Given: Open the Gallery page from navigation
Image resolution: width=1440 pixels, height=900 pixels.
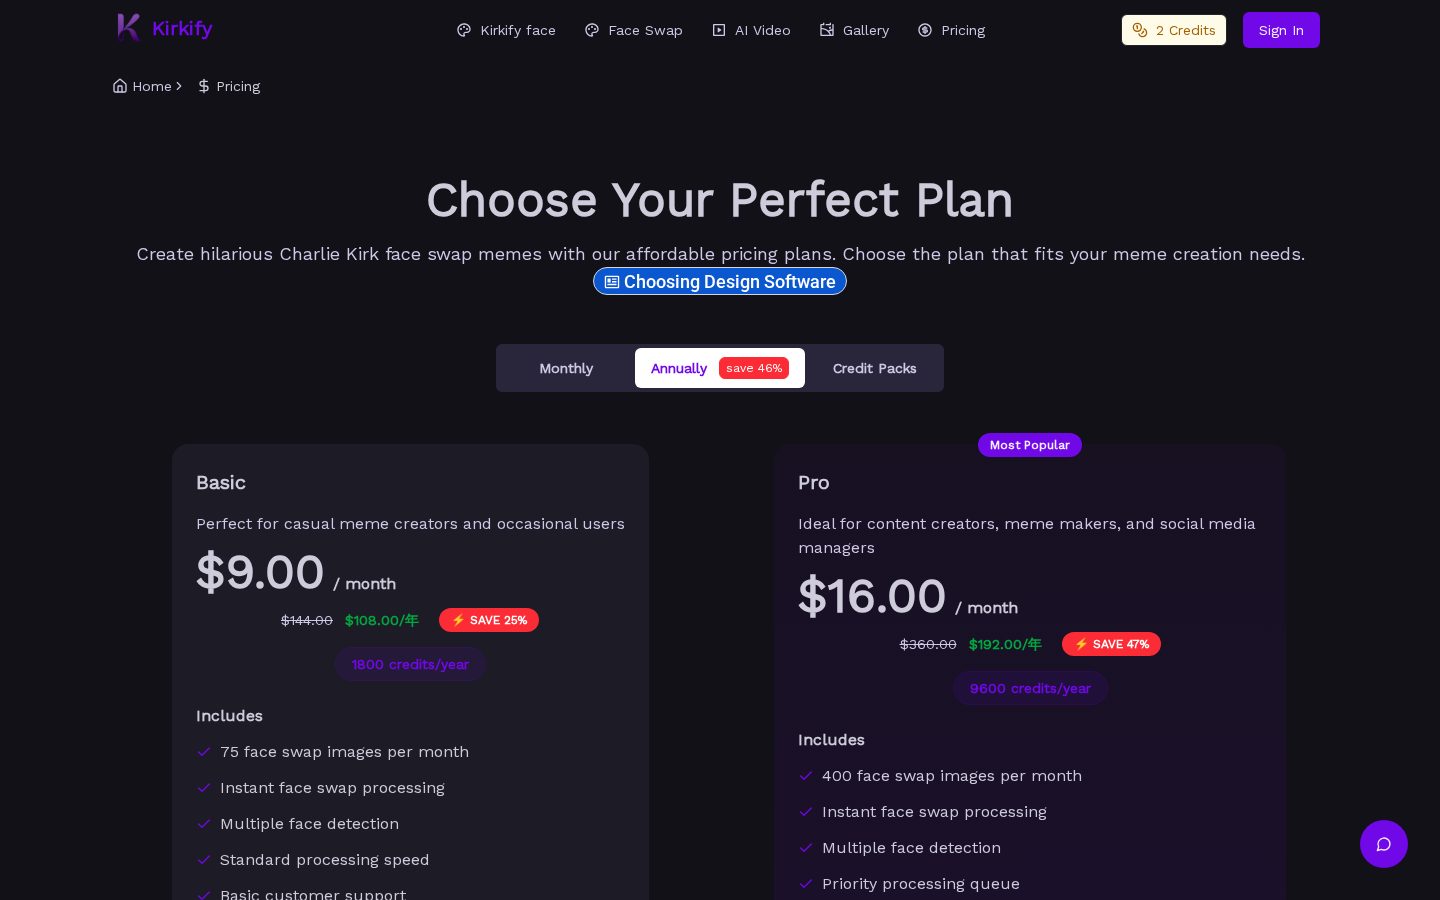Looking at the screenshot, I should tap(854, 30).
